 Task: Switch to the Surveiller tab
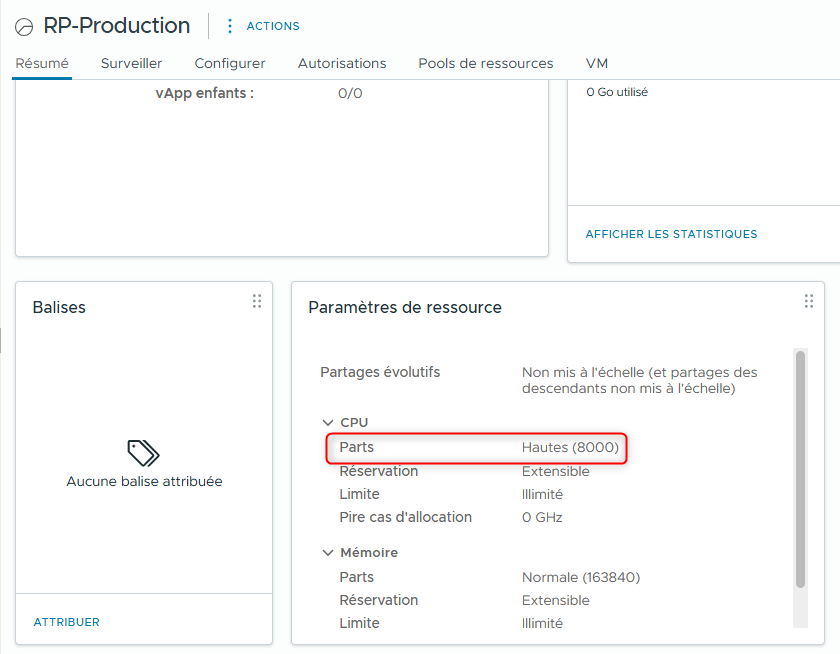pyautogui.click(x=131, y=63)
